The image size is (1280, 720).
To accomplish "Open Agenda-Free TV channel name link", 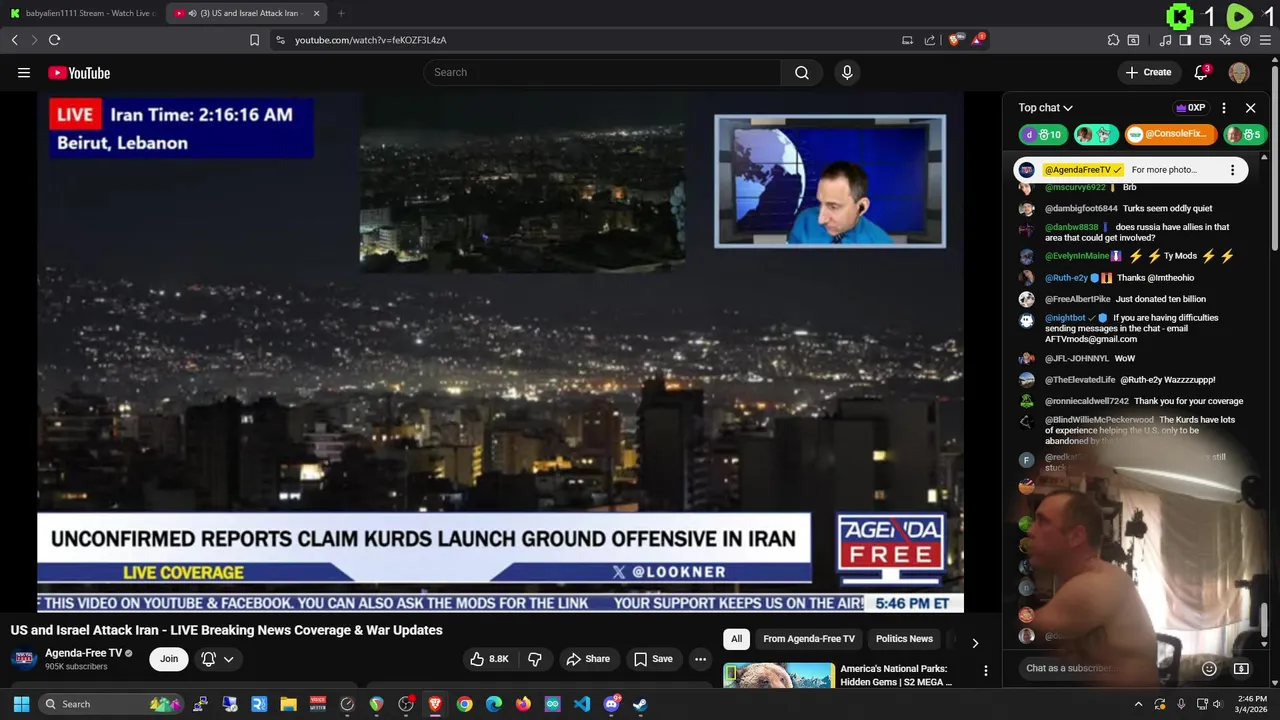I will (84, 653).
